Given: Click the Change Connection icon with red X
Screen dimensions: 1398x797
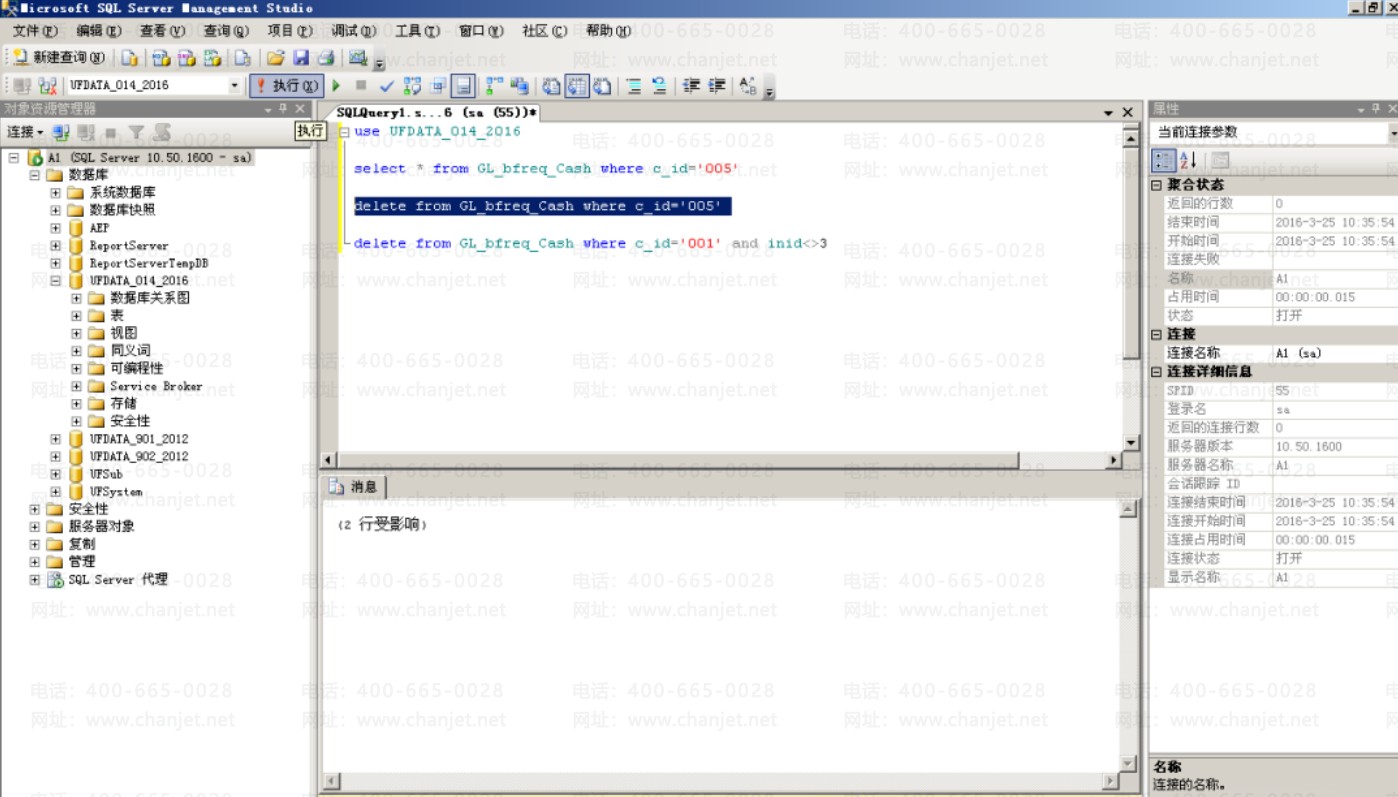Looking at the screenshot, I should click(x=47, y=86).
